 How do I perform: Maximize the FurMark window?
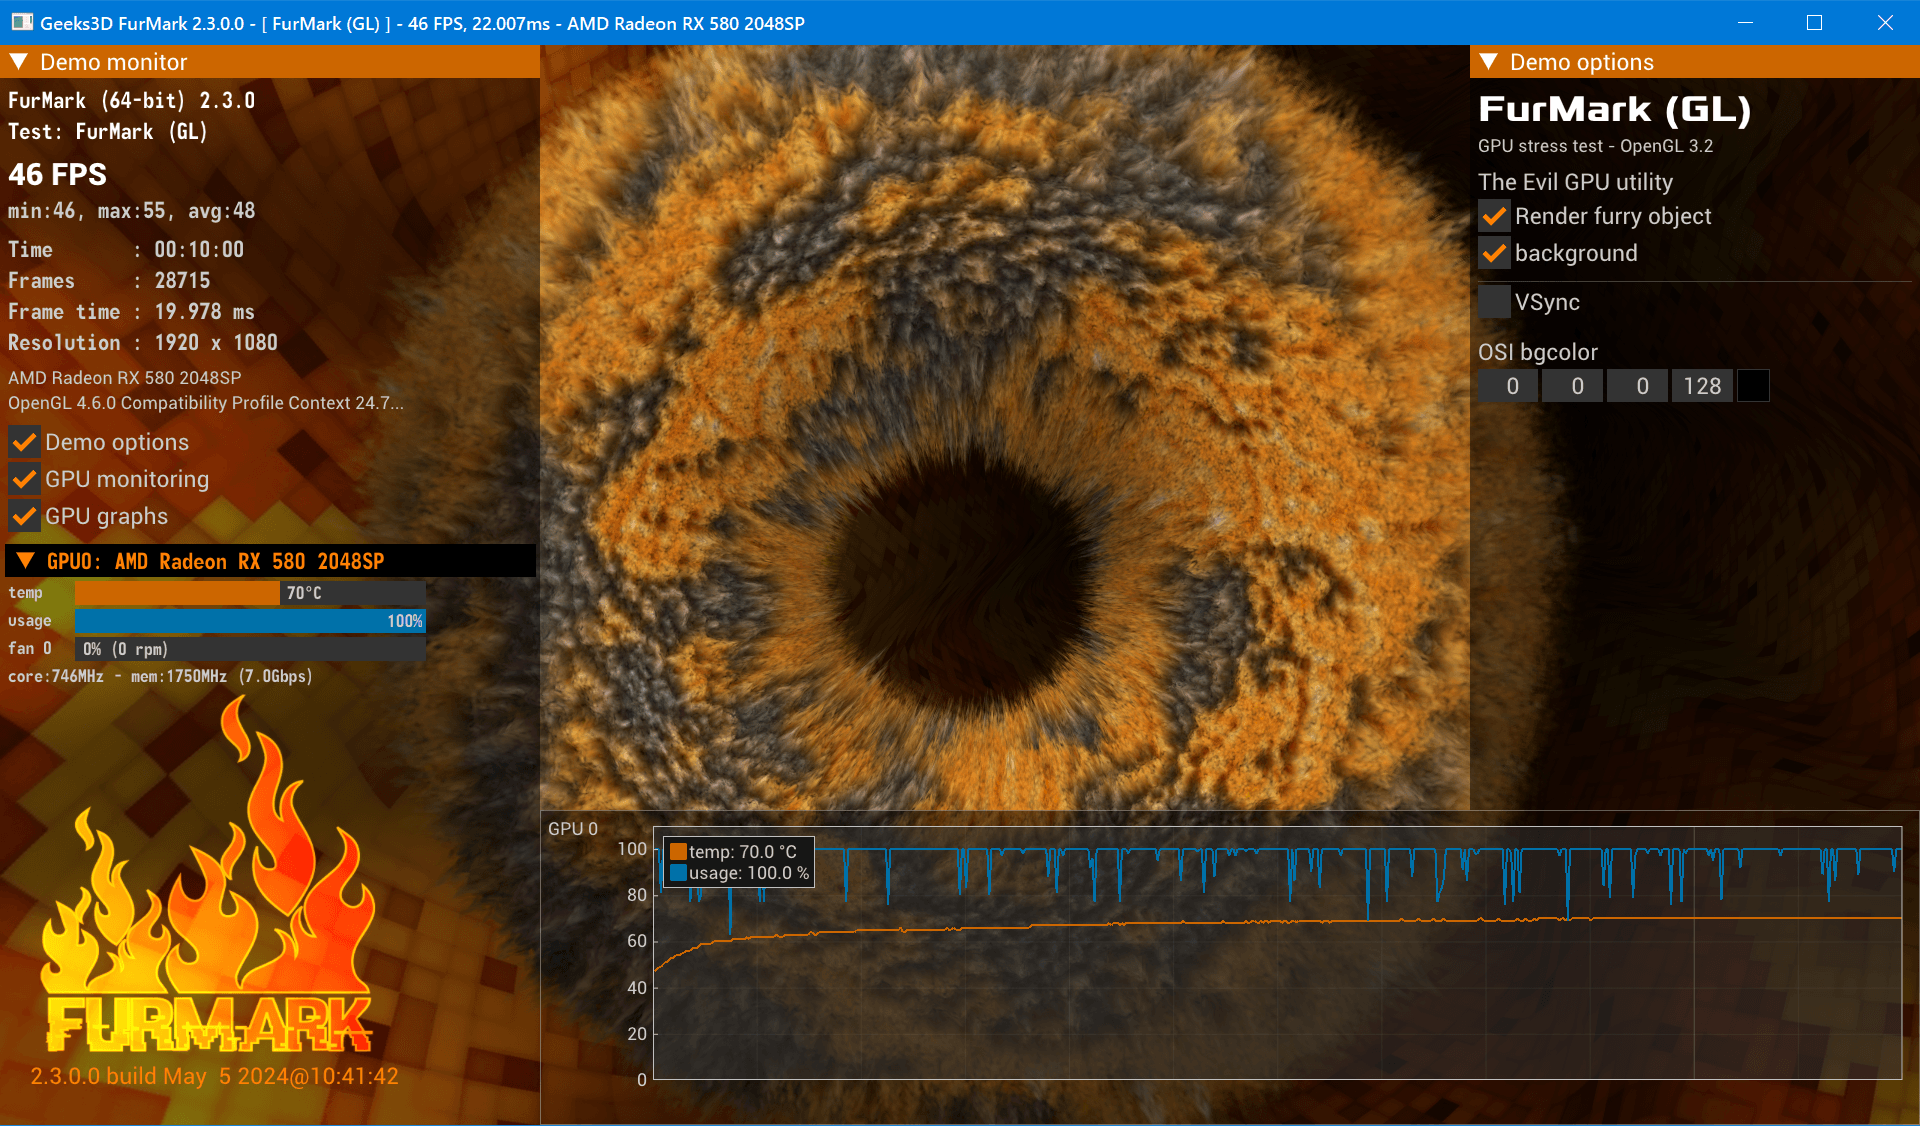(x=1814, y=23)
